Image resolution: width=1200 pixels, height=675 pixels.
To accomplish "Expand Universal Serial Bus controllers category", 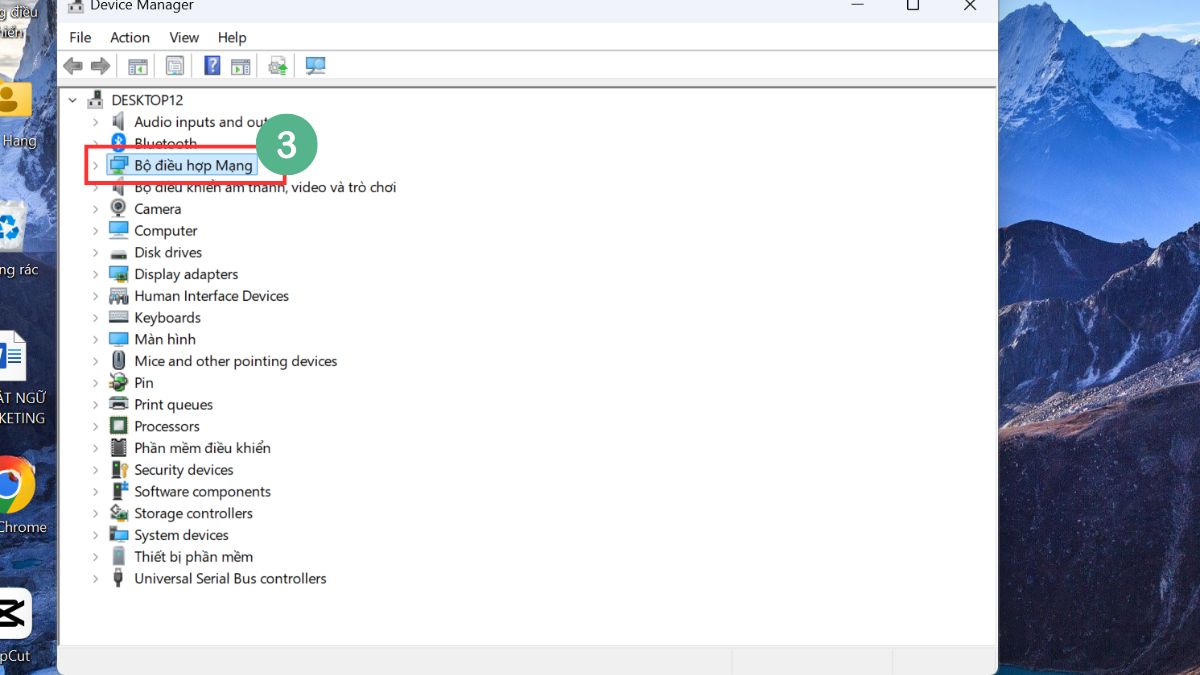I will (96, 579).
